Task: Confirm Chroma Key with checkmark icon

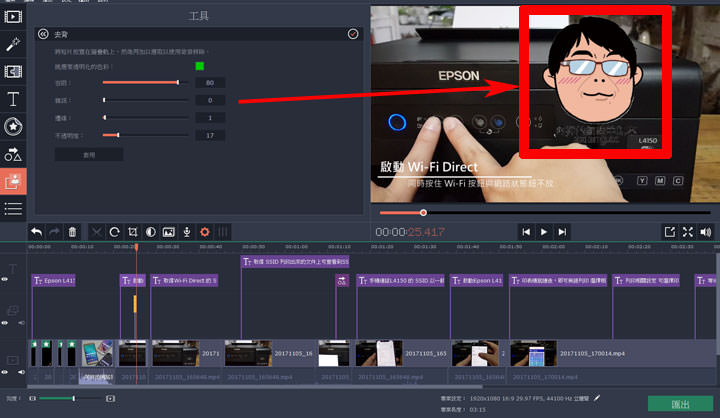Action: [x=353, y=34]
